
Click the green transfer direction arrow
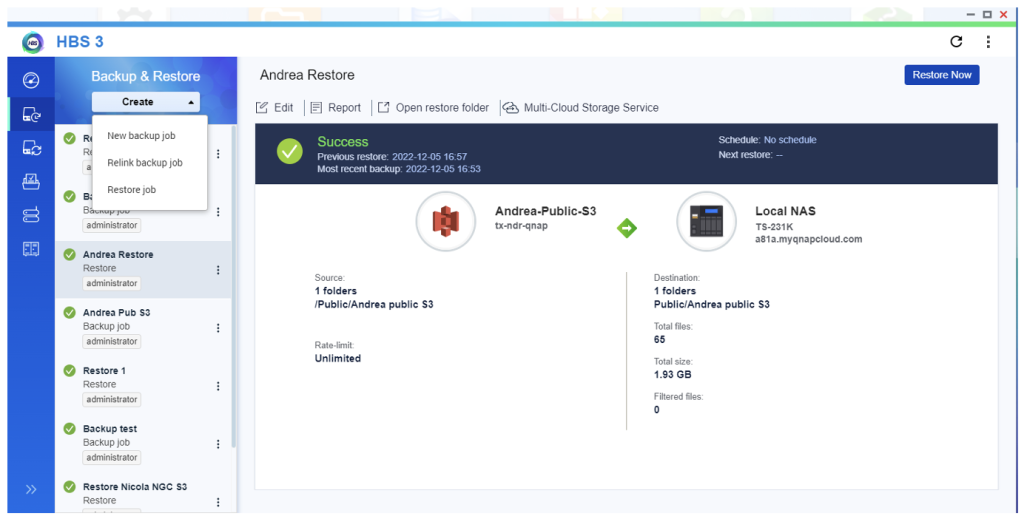(627, 228)
